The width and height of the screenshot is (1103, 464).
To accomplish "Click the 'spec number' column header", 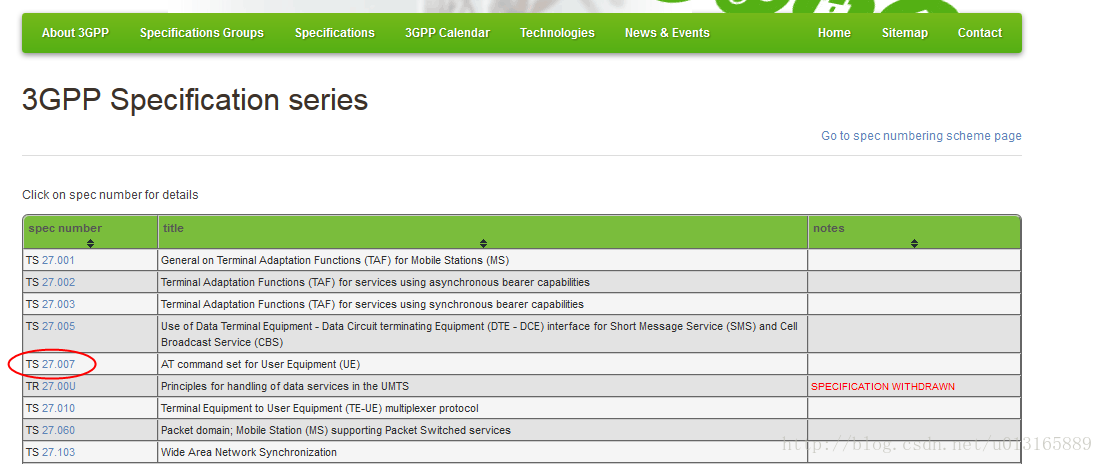I will pos(90,232).
